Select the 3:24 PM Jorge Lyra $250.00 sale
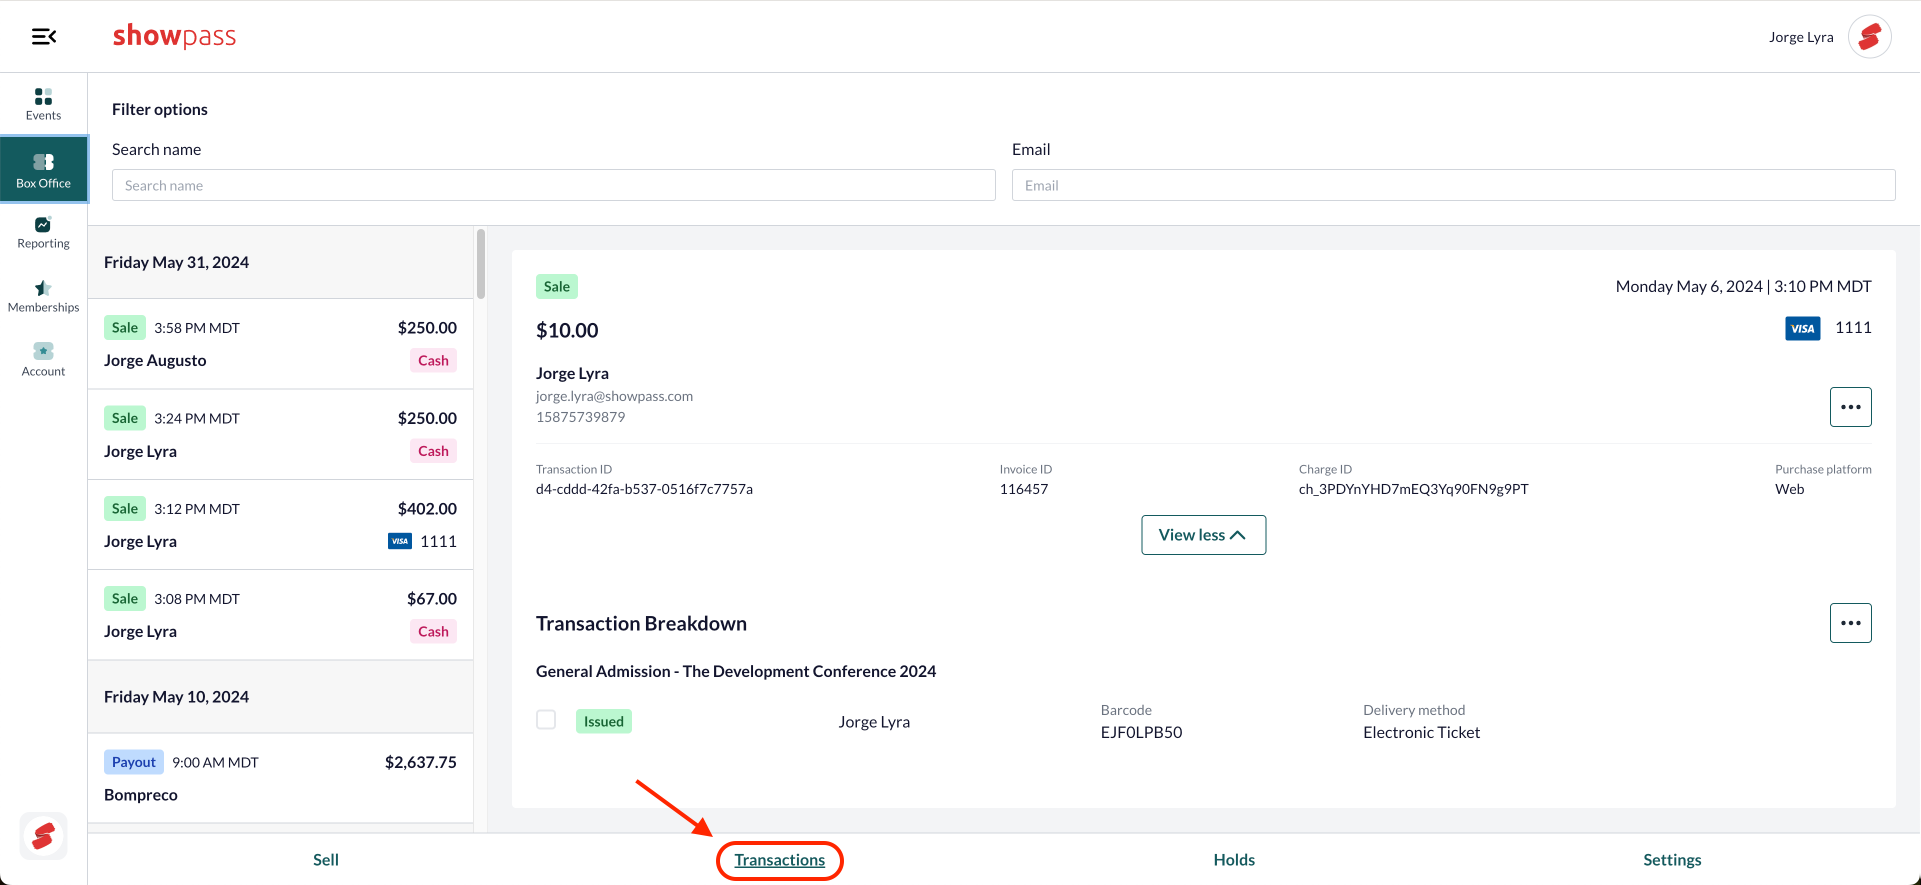The width and height of the screenshot is (1921, 885). [x=280, y=435]
